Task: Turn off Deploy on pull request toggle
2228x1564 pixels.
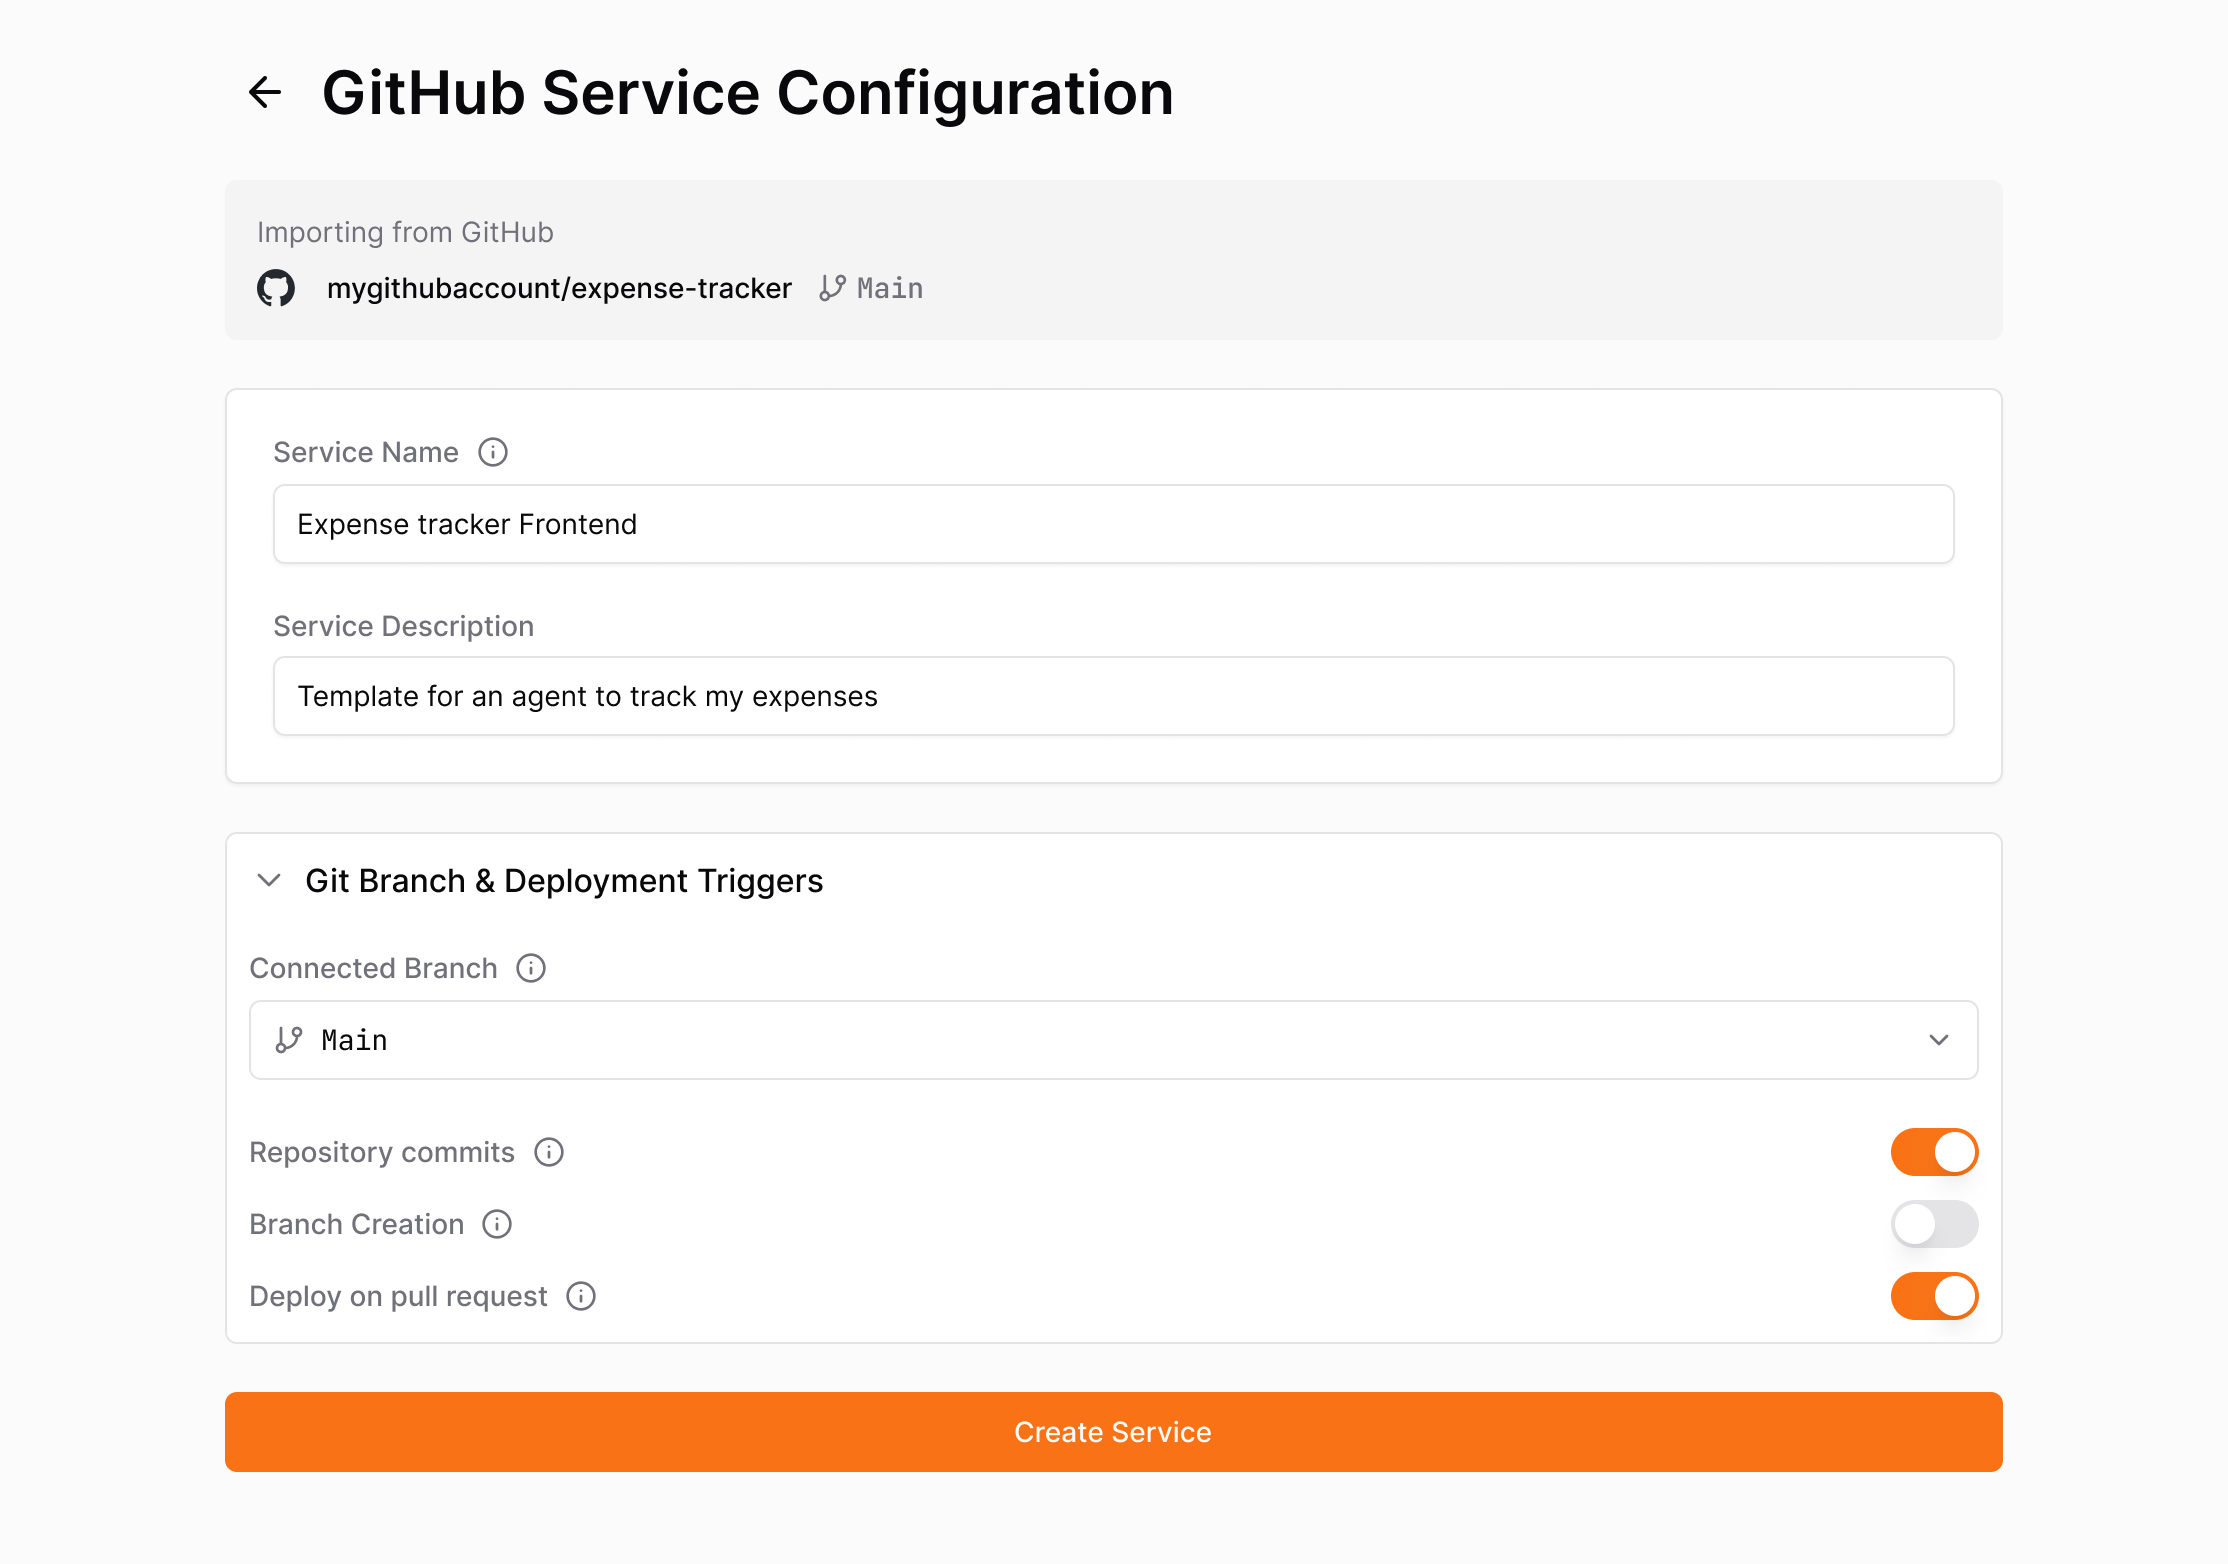Action: (x=1934, y=1296)
